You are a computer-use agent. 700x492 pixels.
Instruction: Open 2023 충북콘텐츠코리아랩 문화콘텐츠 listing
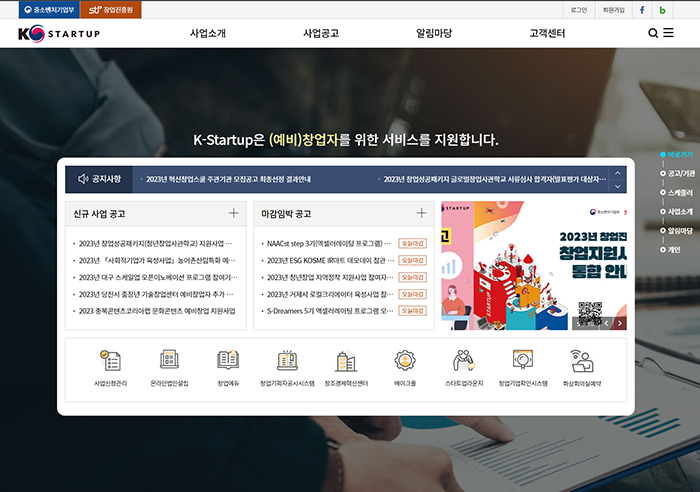157,311
